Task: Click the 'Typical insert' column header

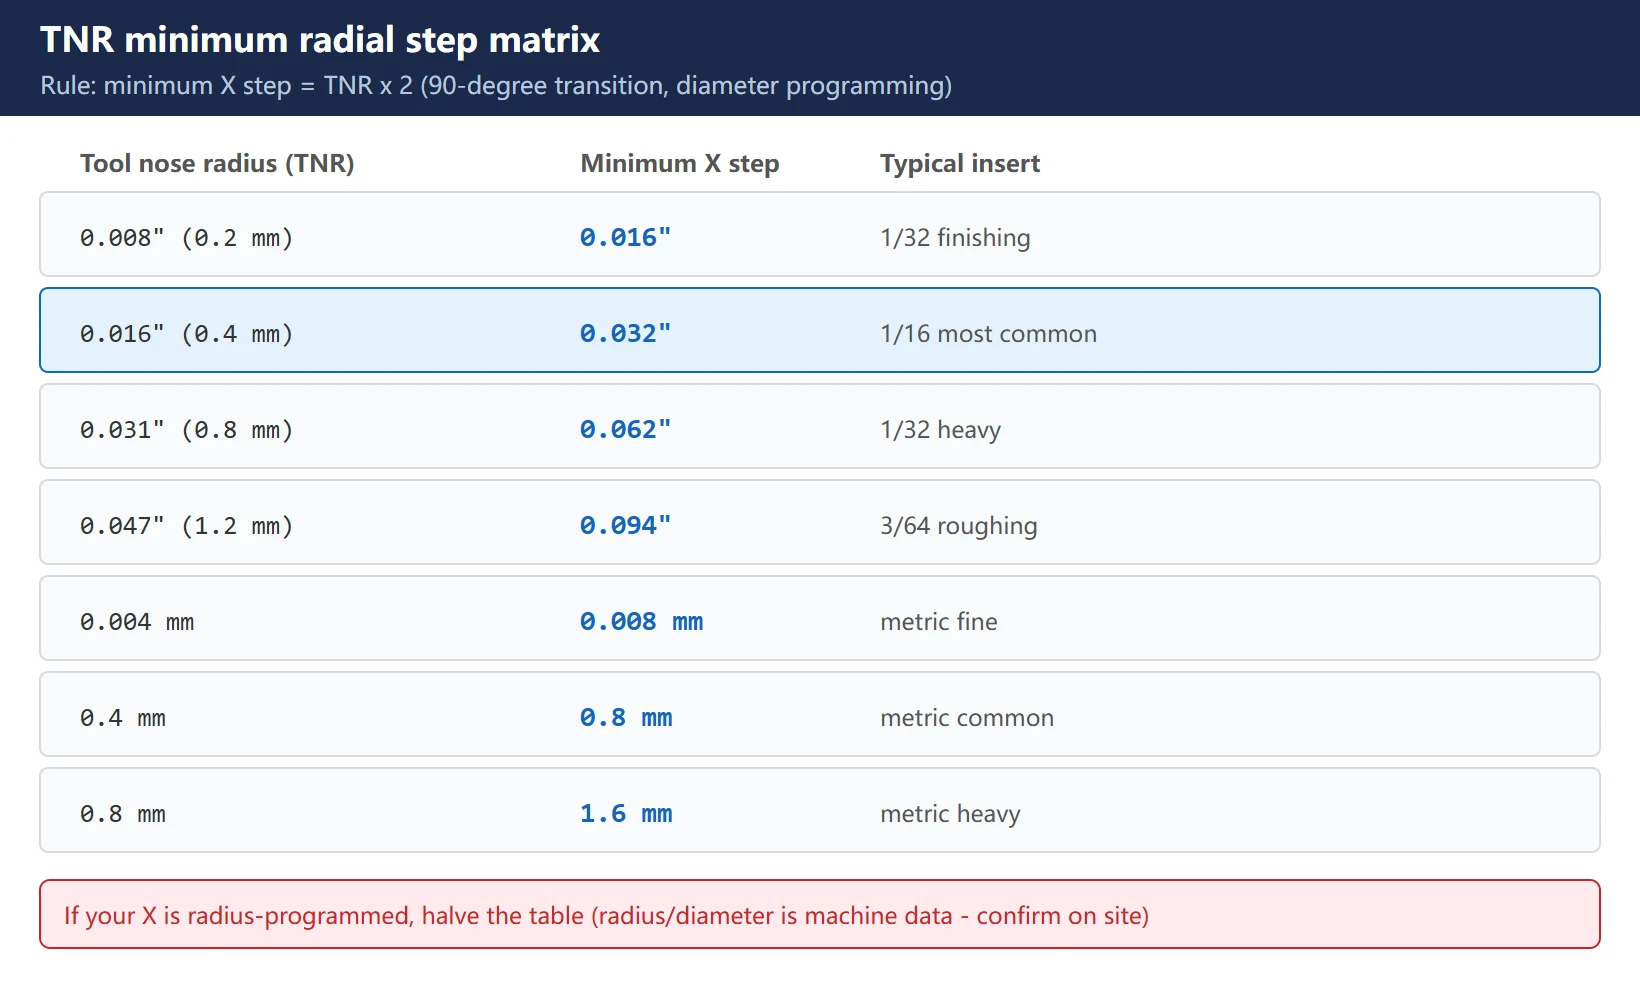Action: [960, 163]
